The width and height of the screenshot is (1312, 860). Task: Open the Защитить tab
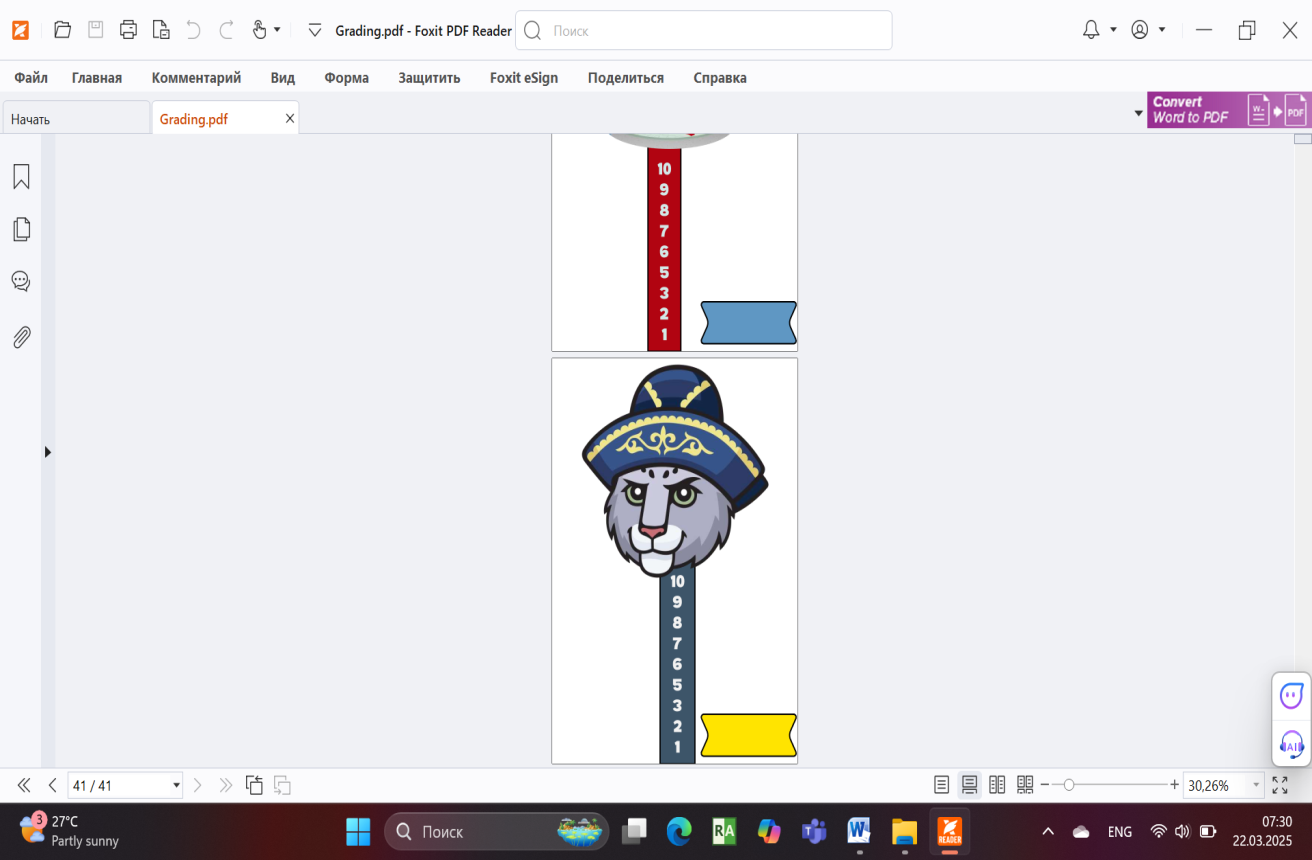point(429,77)
